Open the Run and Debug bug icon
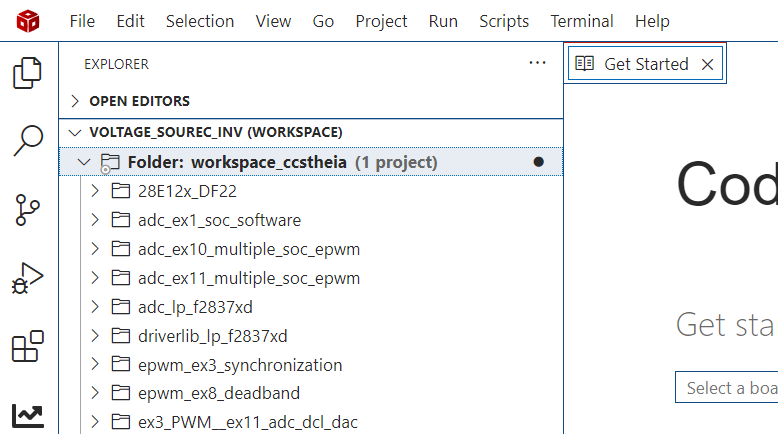778x434 pixels. pyautogui.click(x=27, y=278)
